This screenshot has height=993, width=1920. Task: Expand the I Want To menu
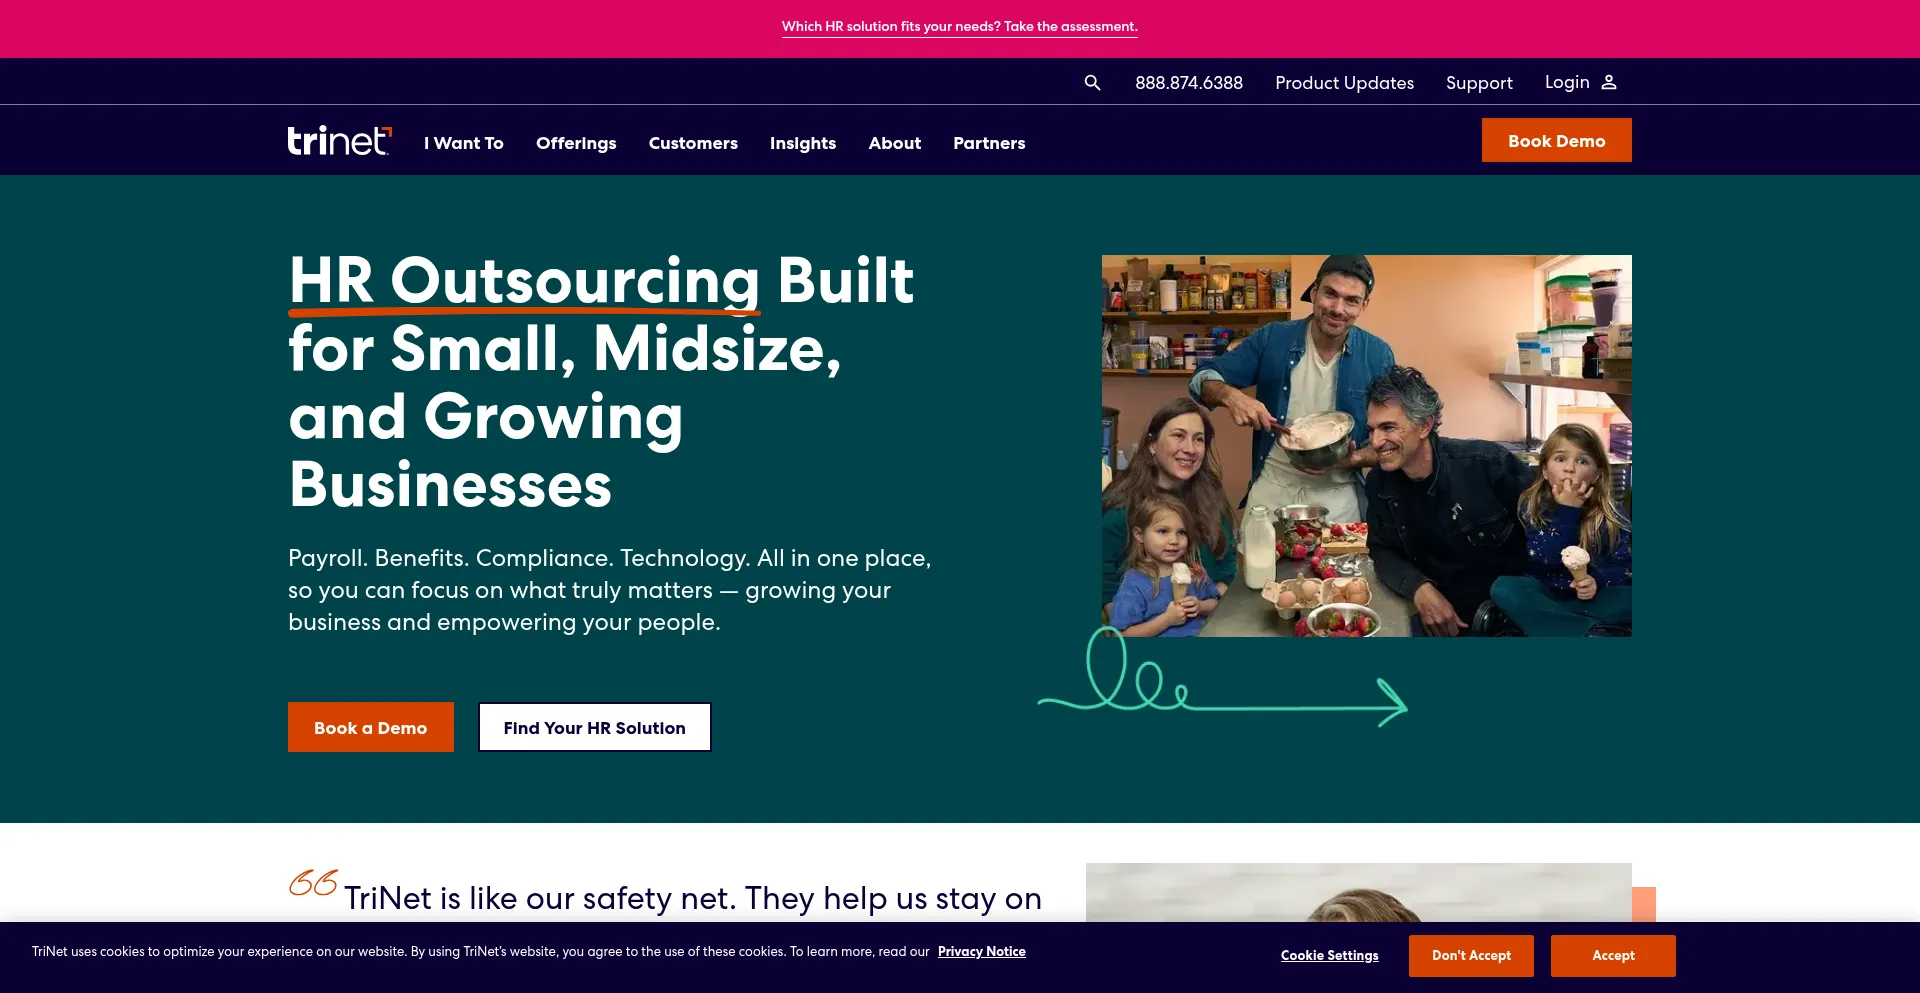pos(464,143)
